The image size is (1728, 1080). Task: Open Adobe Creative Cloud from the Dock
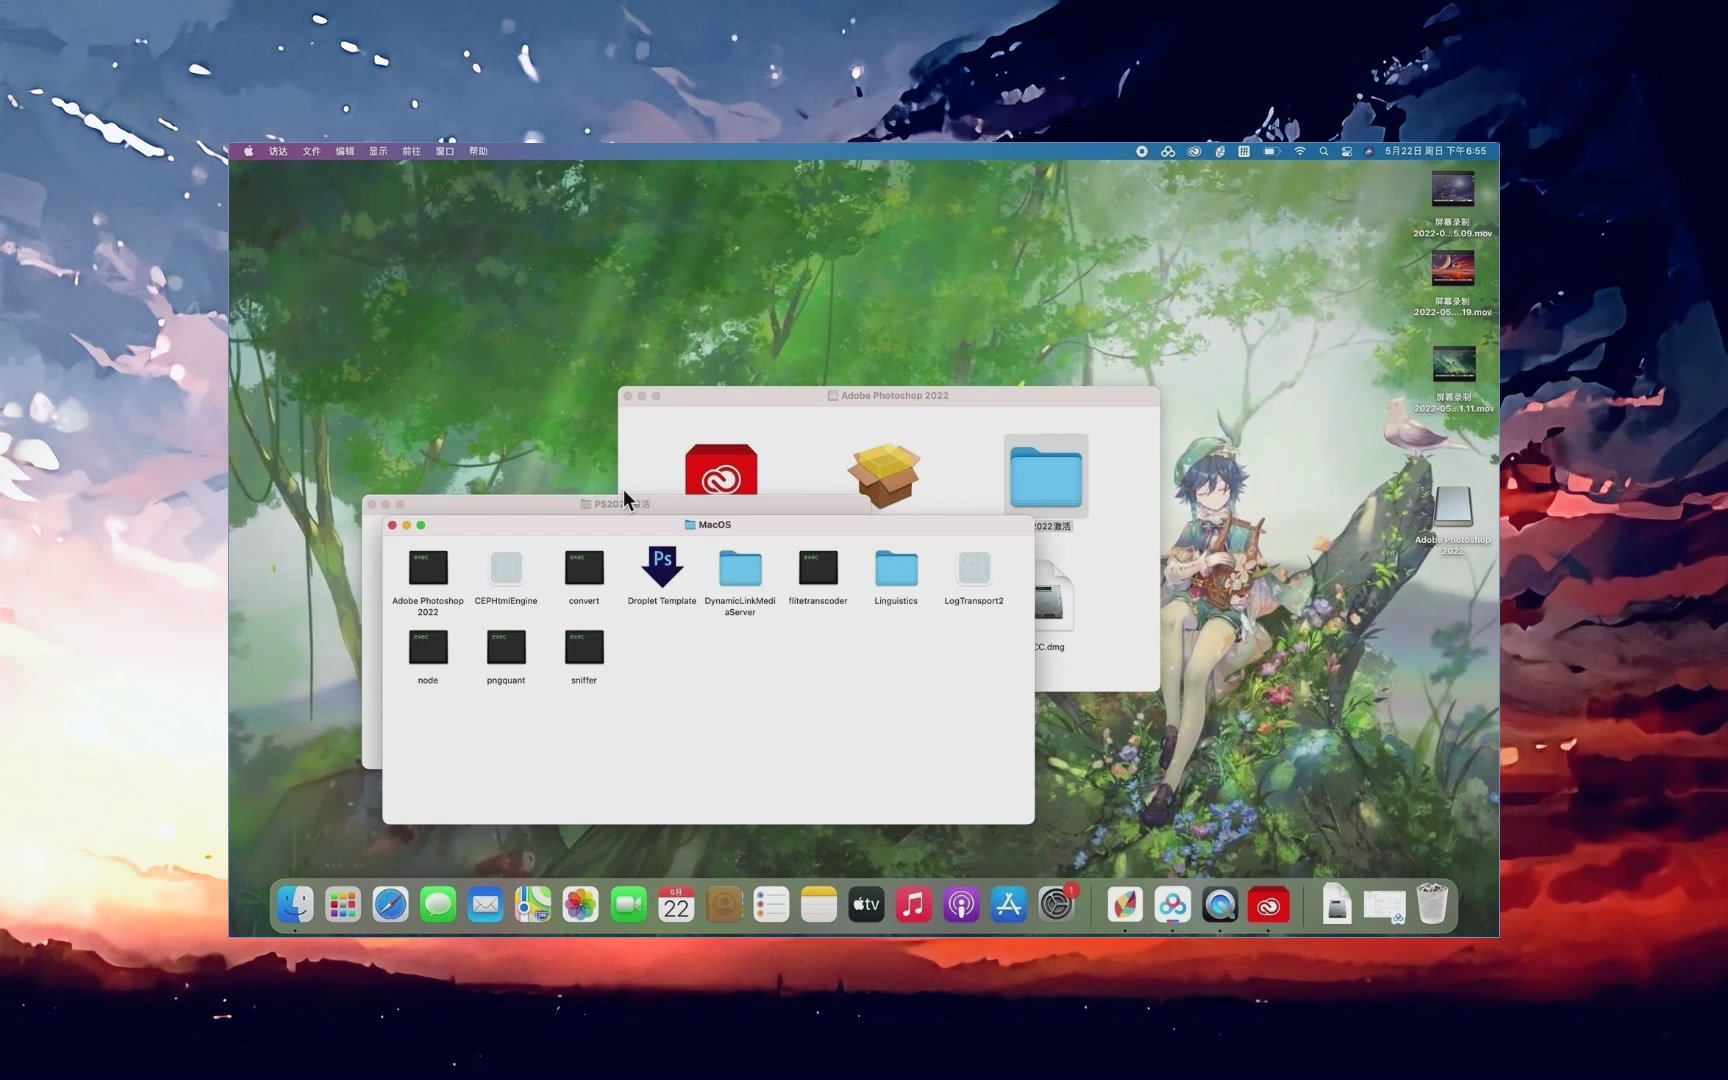coord(1268,905)
